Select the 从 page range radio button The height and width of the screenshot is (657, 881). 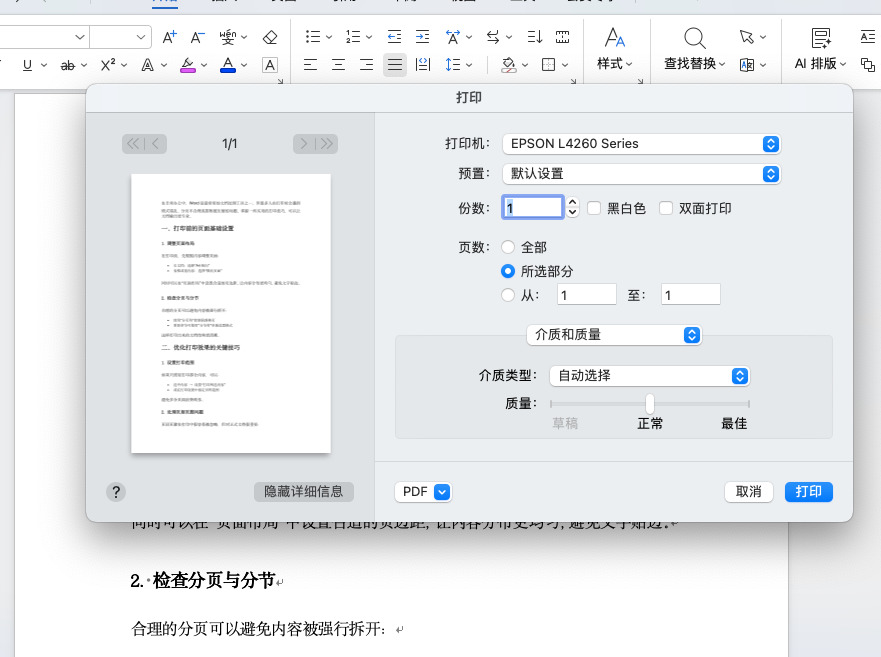508,295
